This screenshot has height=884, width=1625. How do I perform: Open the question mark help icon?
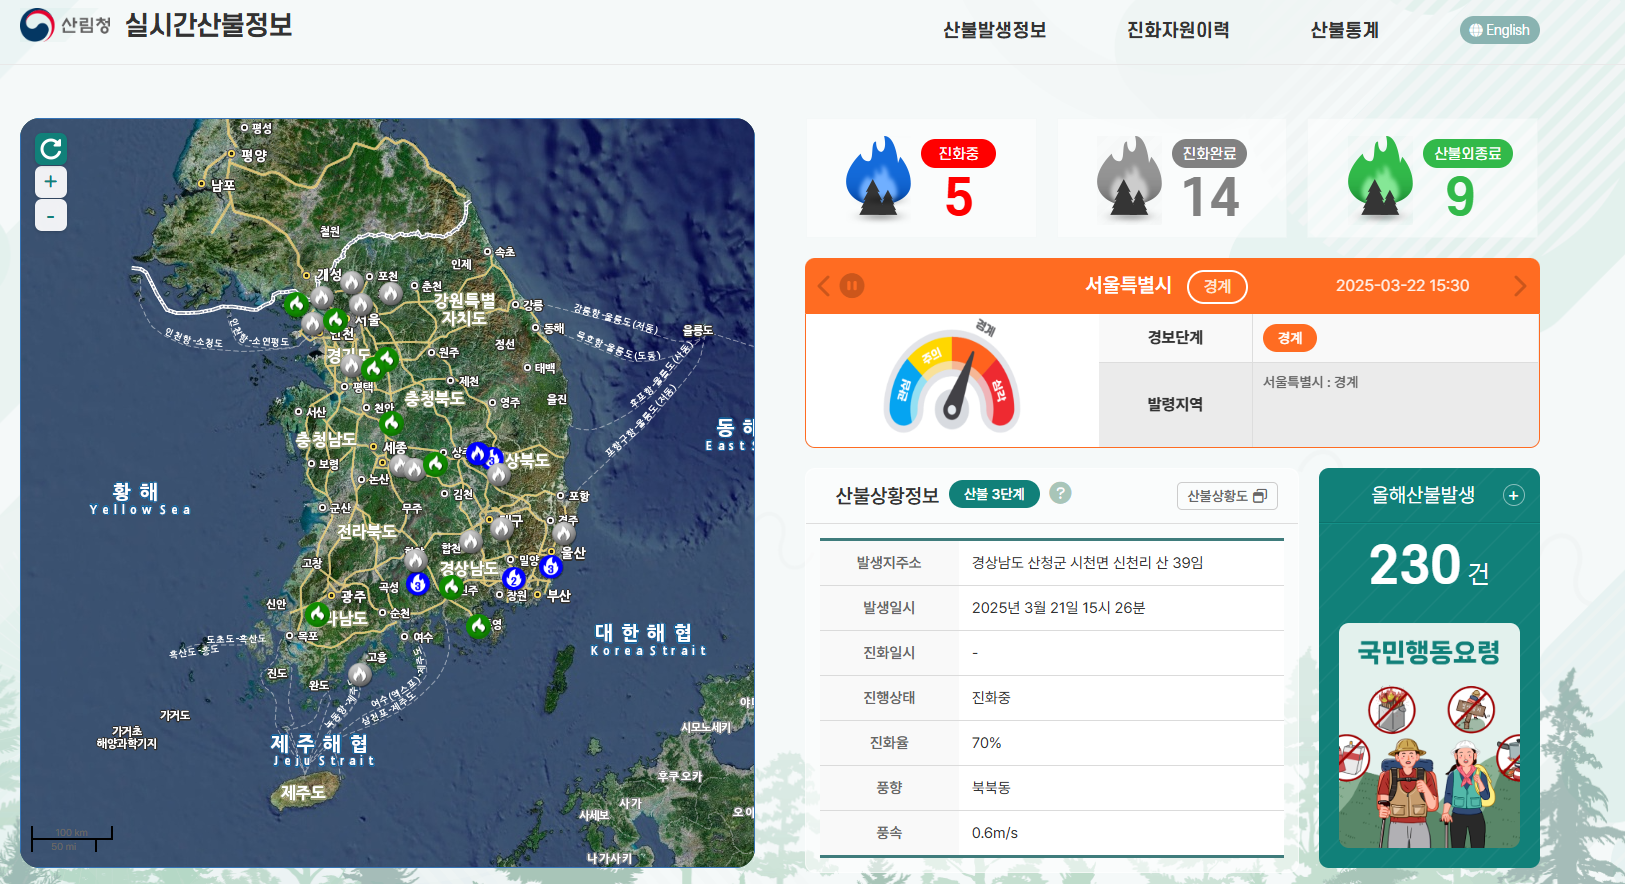coord(1061,493)
